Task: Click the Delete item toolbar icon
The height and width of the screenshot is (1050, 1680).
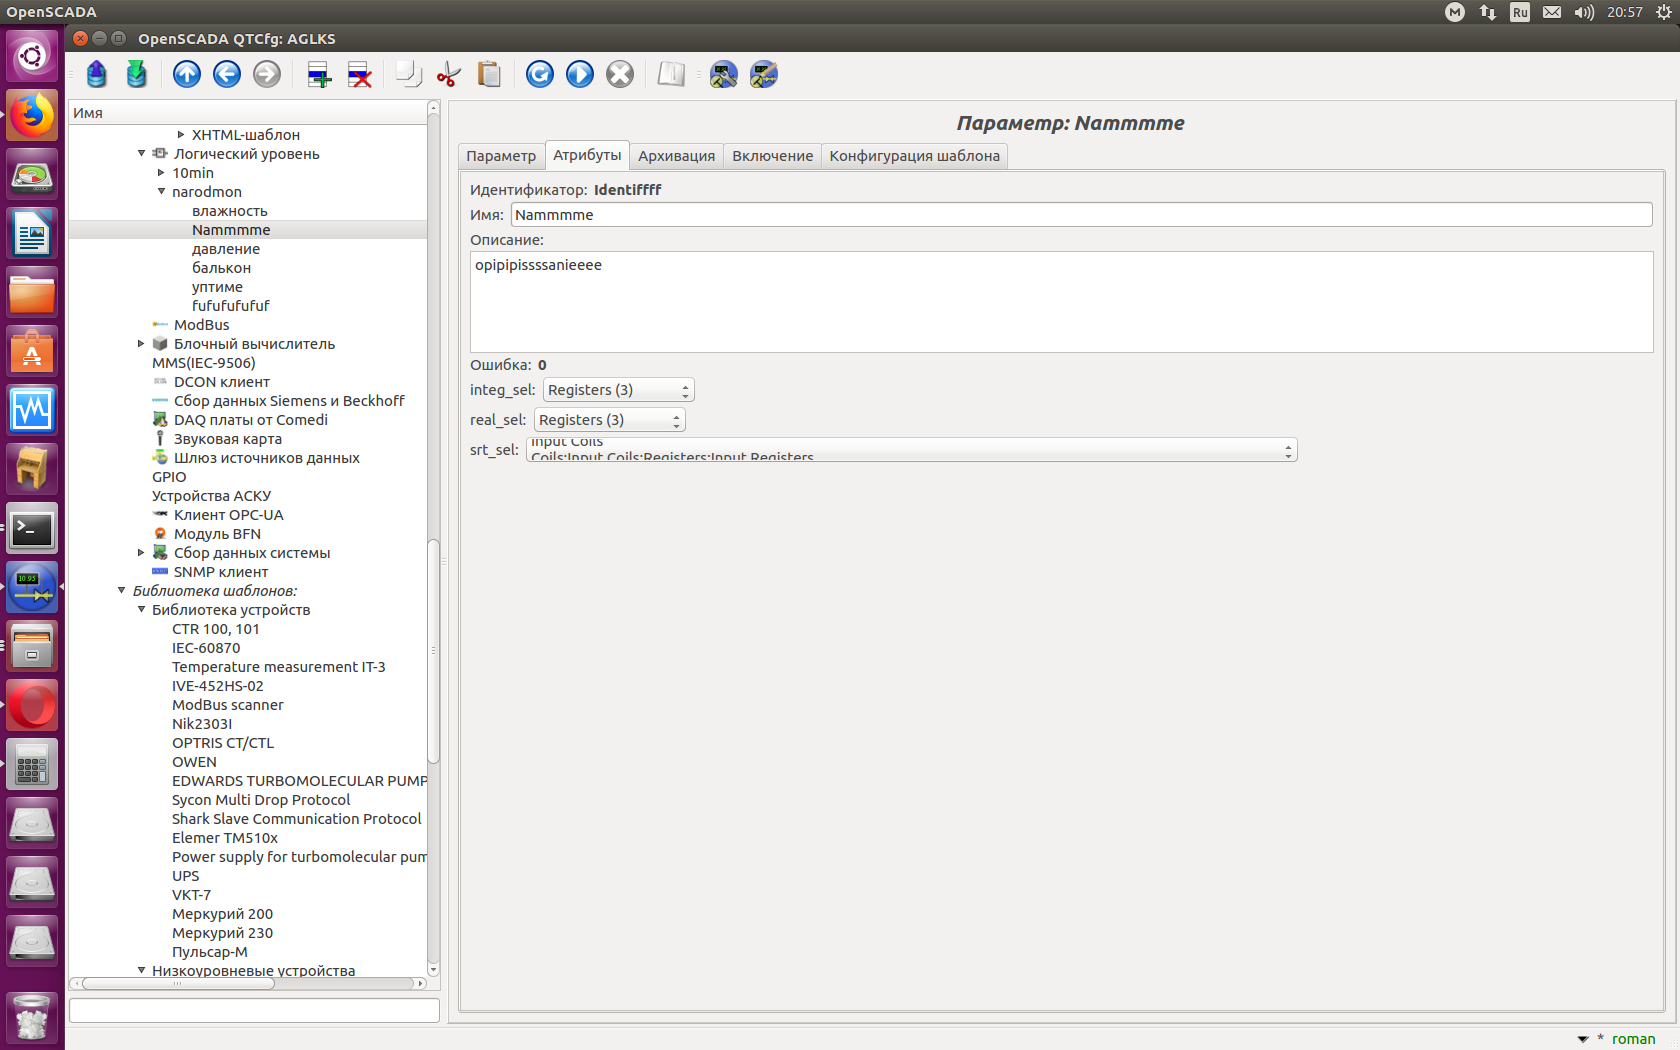Action: coord(359,74)
